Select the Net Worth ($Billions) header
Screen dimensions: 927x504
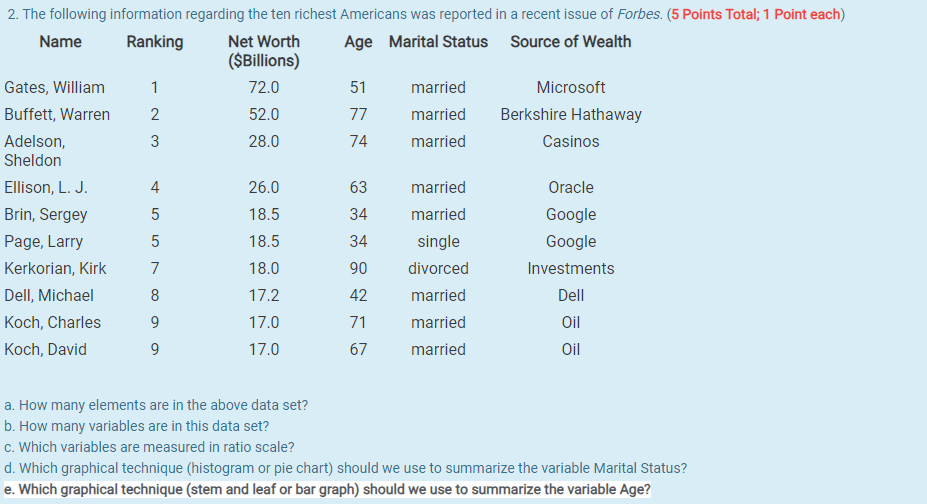pyautogui.click(x=264, y=51)
